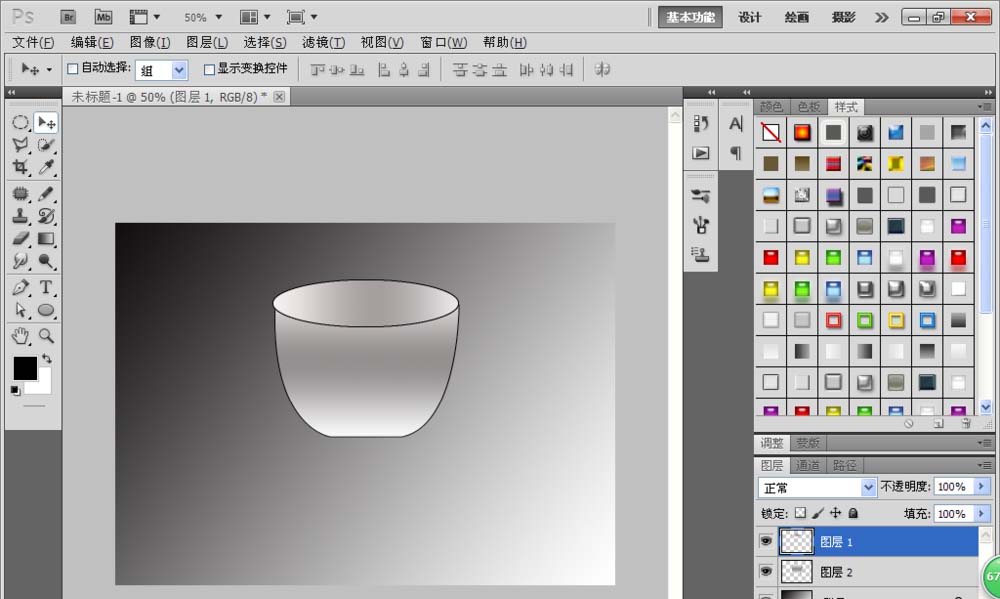Switch to the 通道 tab
The image size is (1000, 599).
[808, 464]
